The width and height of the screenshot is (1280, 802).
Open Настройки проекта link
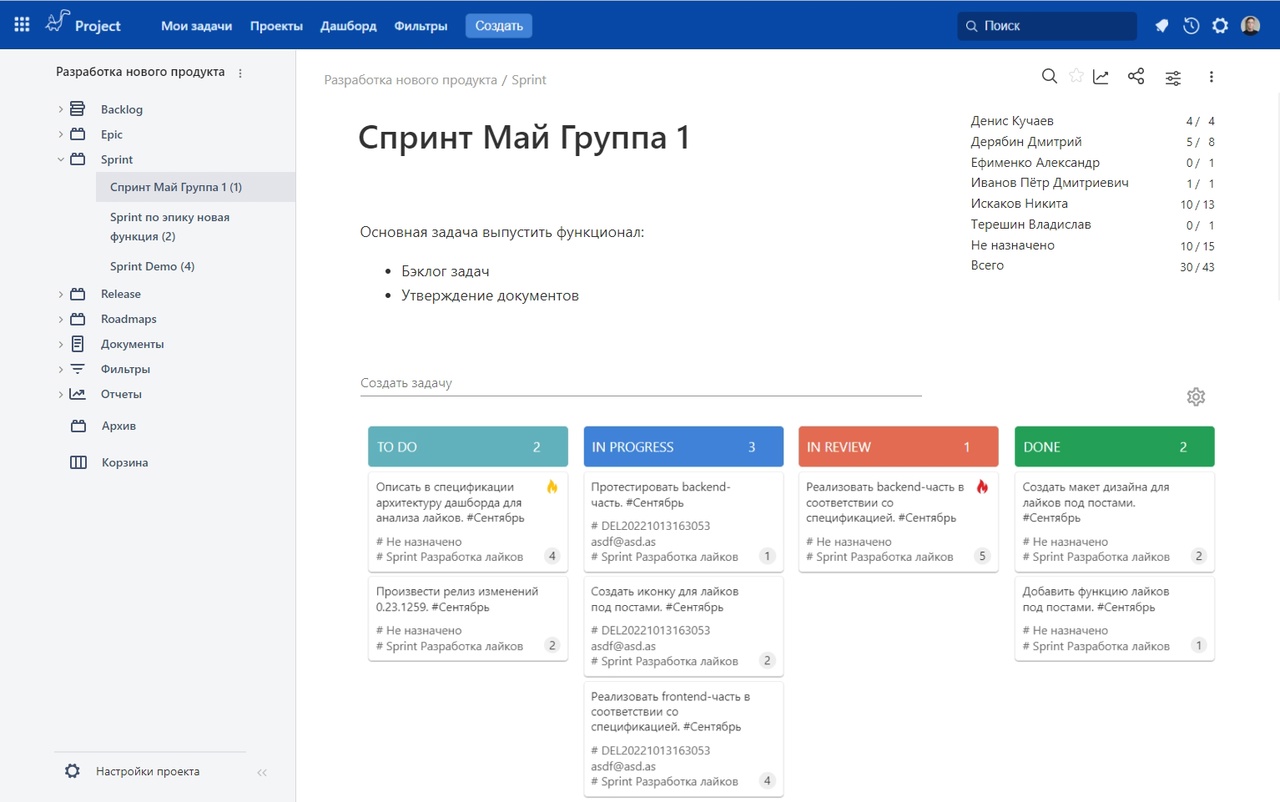pos(147,771)
